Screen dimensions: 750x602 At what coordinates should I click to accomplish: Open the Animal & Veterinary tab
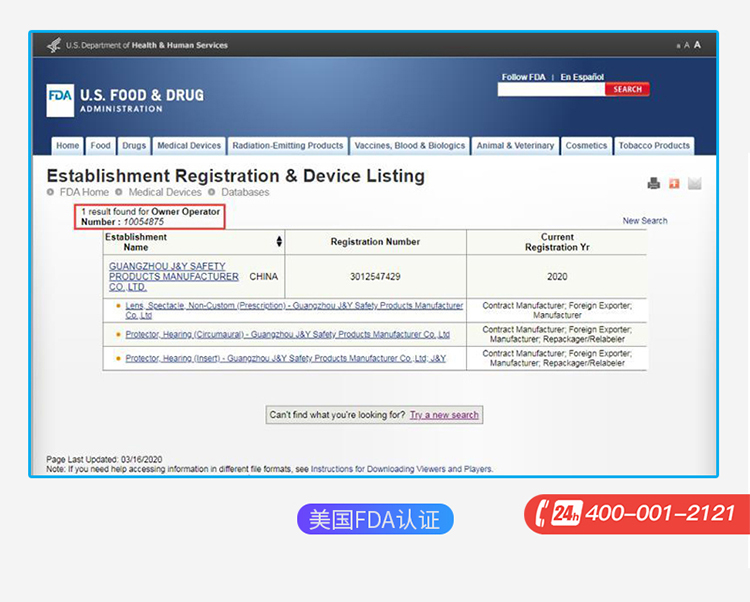coord(515,145)
